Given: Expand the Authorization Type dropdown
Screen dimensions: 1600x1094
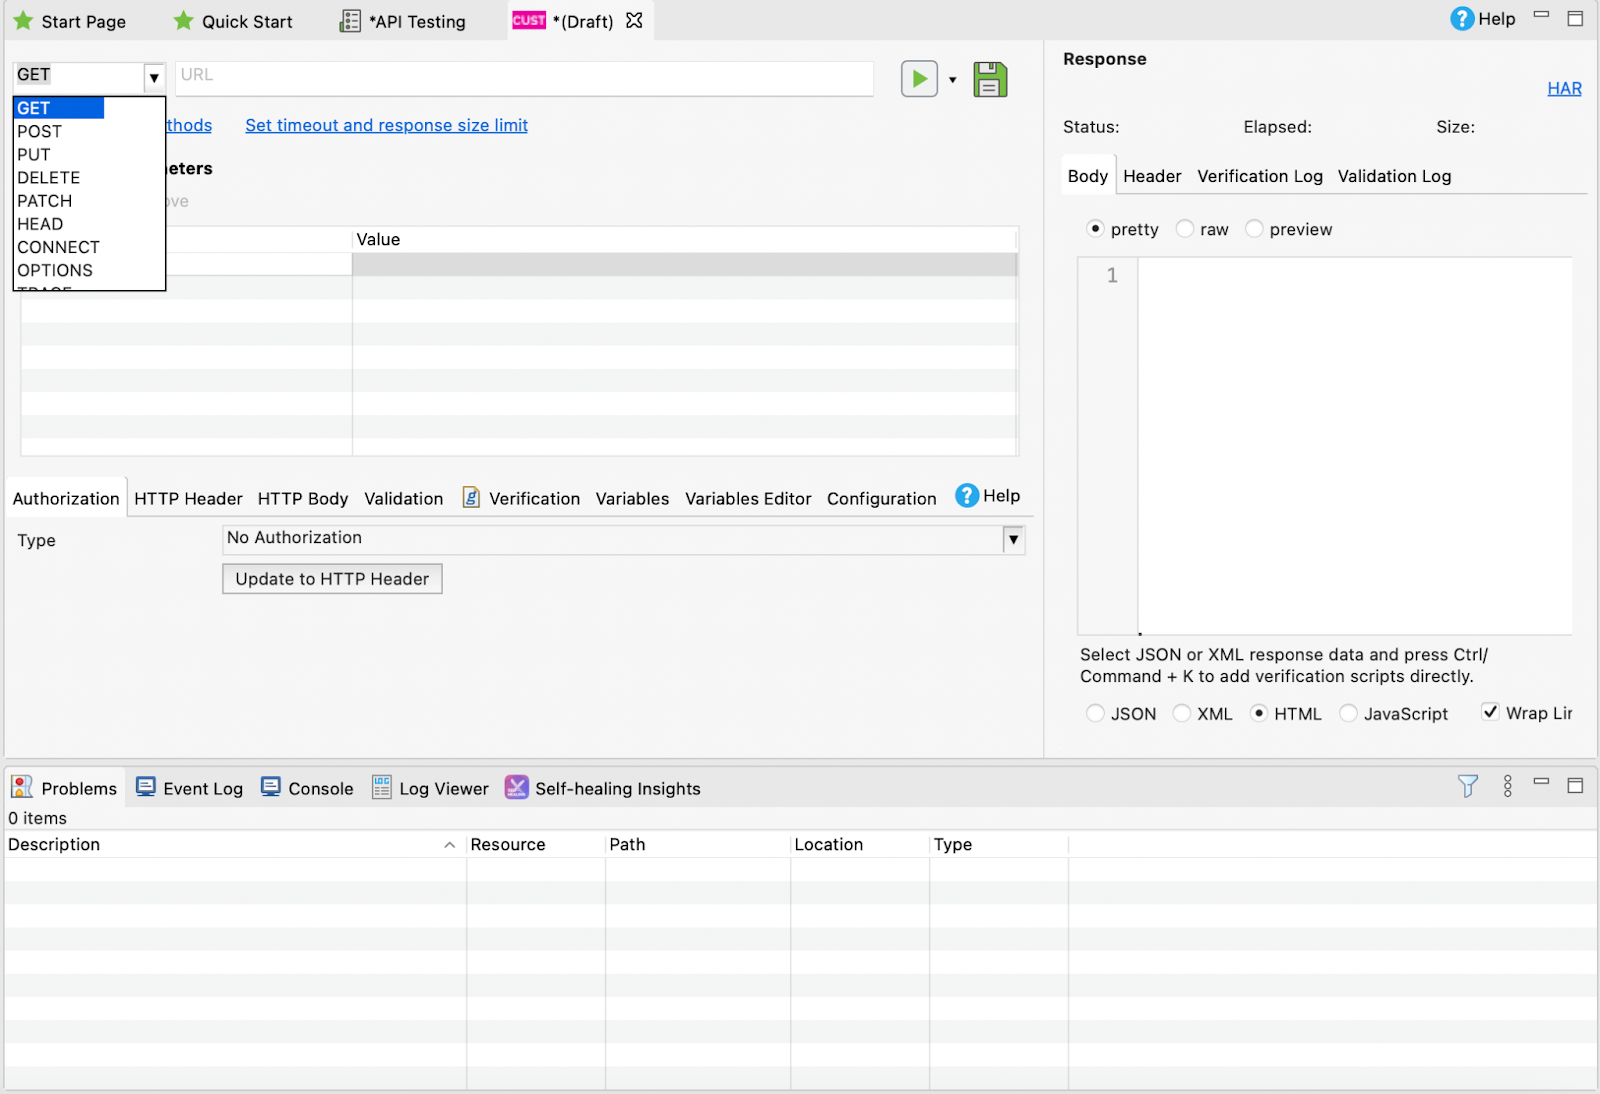Looking at the screenshot, I should (1013, 540).
